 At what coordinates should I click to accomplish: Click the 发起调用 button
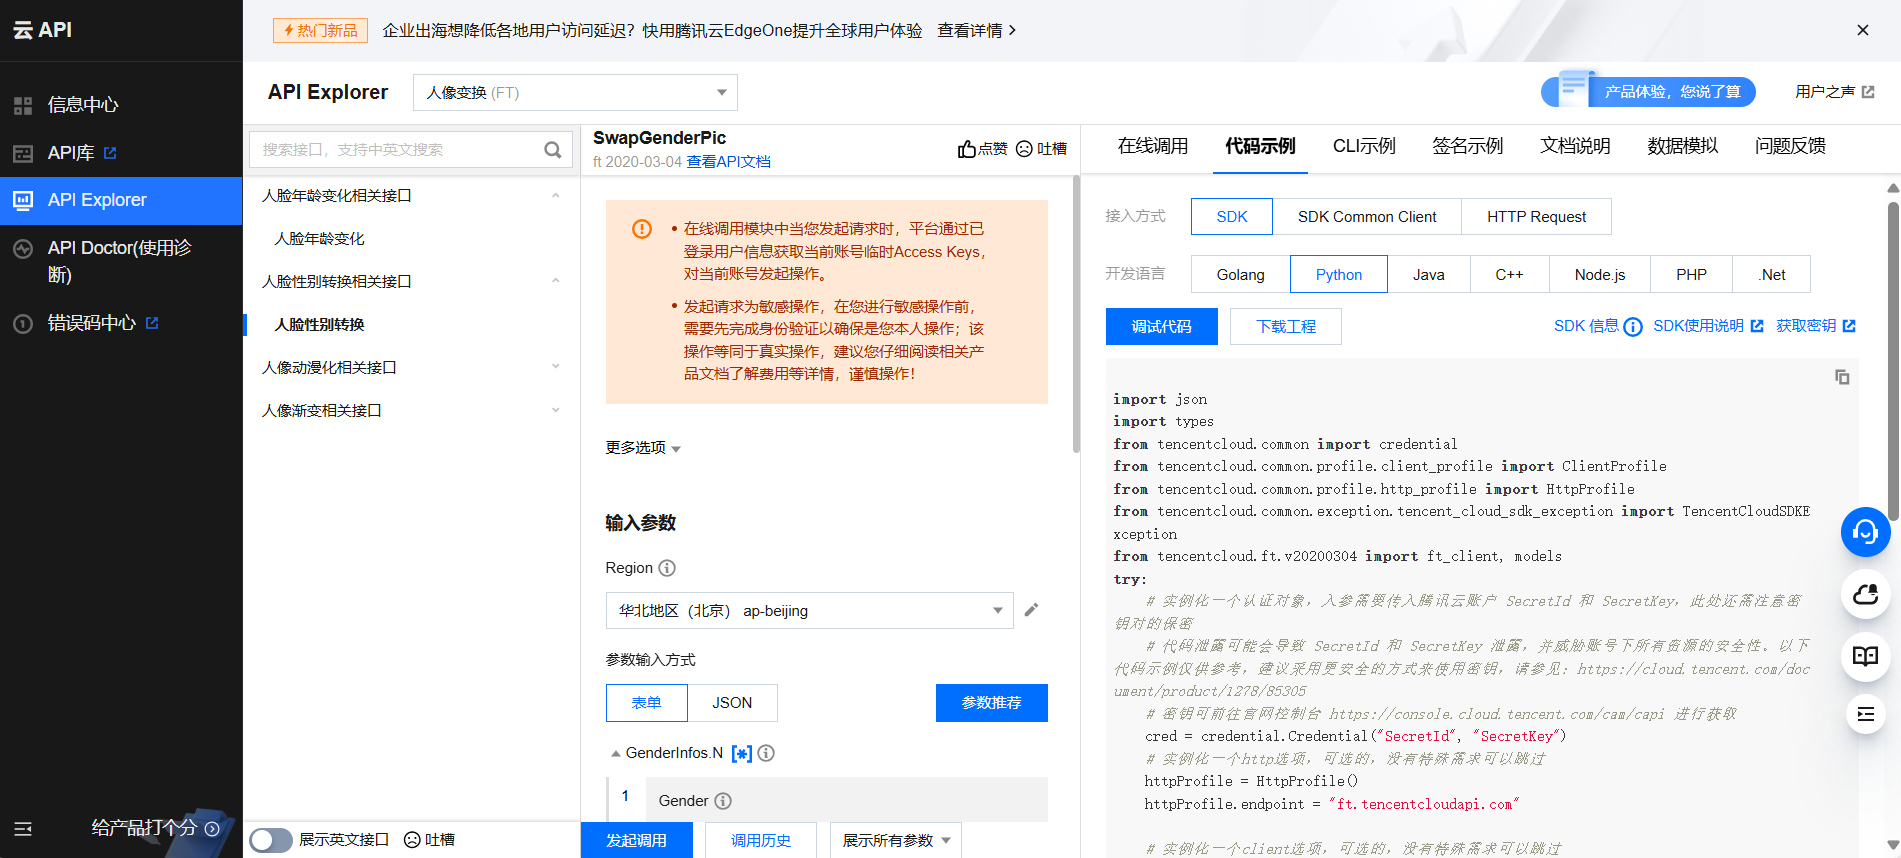click(637, 841)
